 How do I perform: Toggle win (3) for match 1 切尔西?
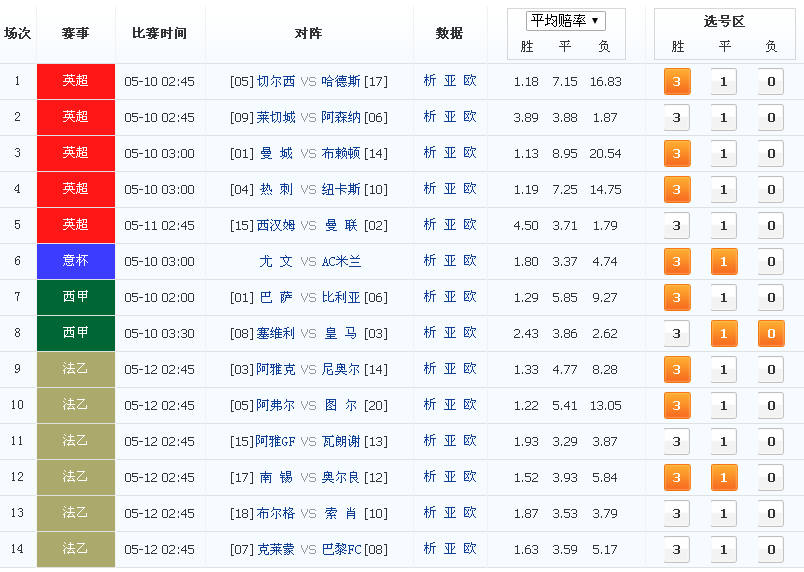(x=677, y=81)
